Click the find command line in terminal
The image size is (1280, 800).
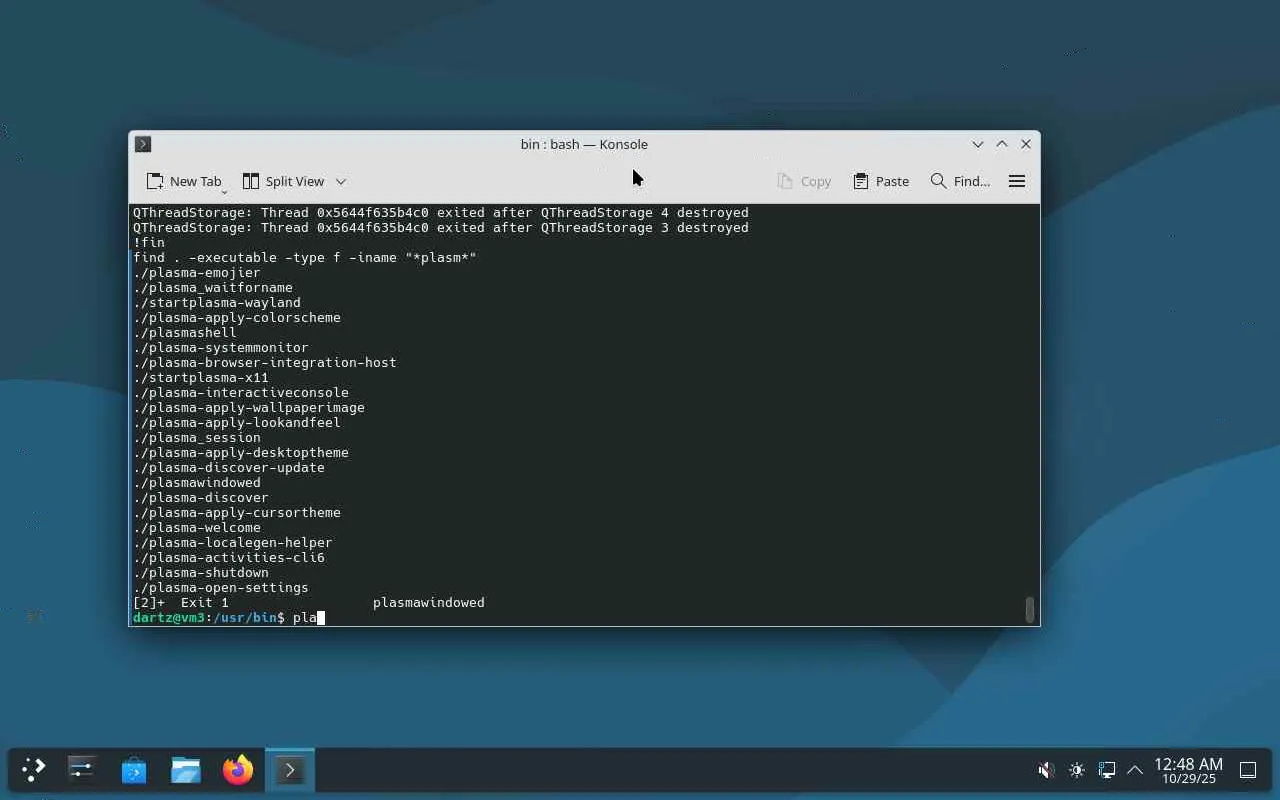pos(305,258)
